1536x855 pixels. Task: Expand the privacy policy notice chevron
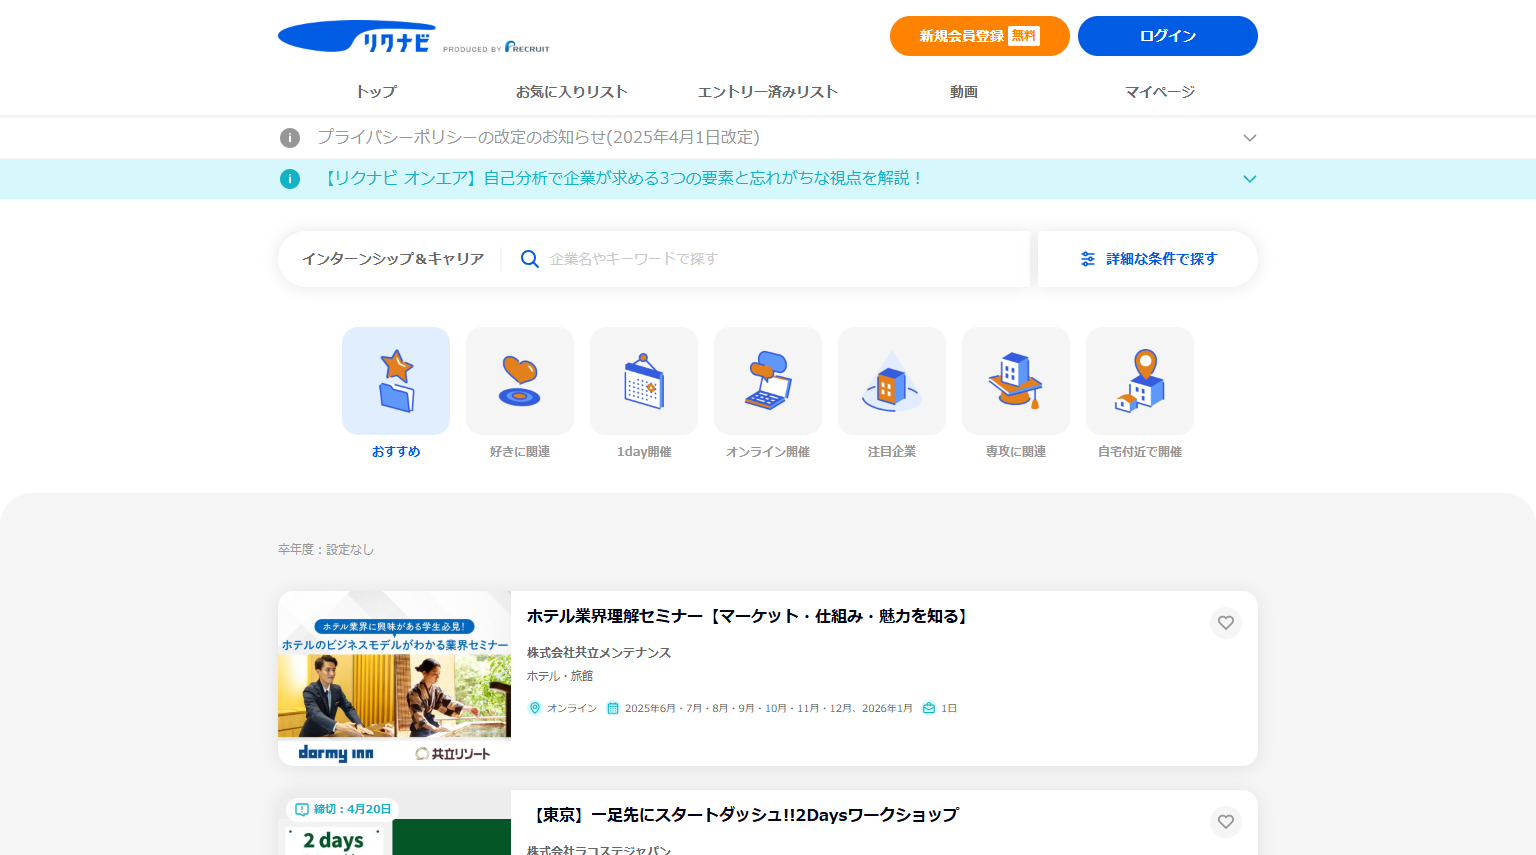point(1249,138)
